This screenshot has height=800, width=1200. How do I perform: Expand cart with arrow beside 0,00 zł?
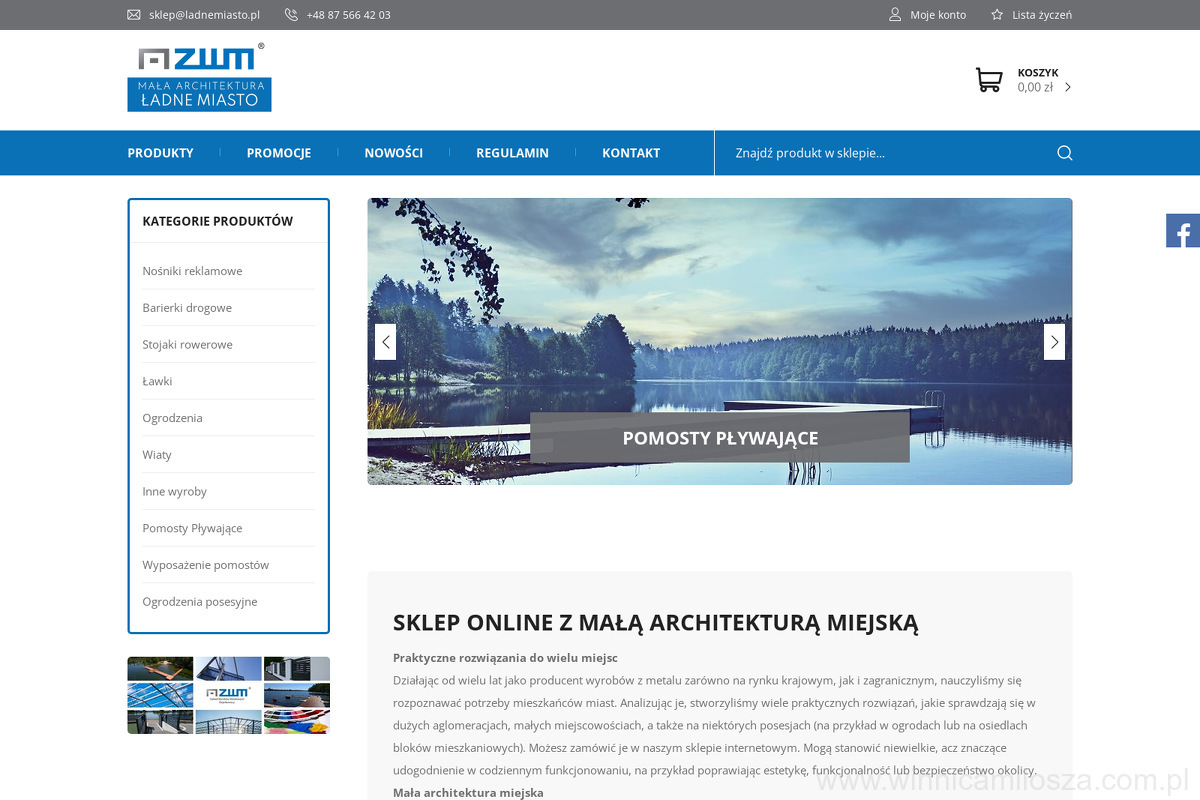1068,87
